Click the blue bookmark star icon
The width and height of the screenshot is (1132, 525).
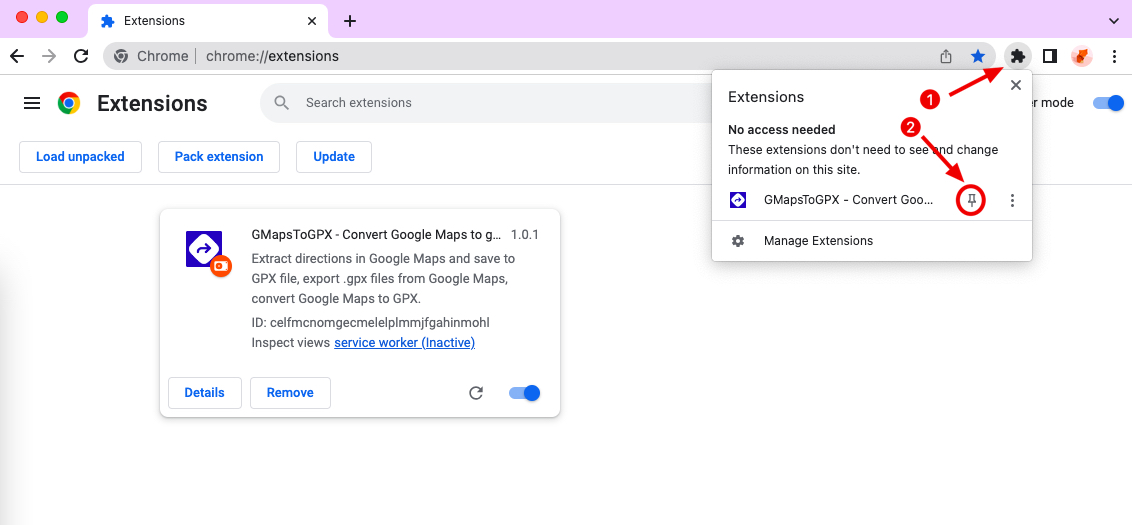978,56
